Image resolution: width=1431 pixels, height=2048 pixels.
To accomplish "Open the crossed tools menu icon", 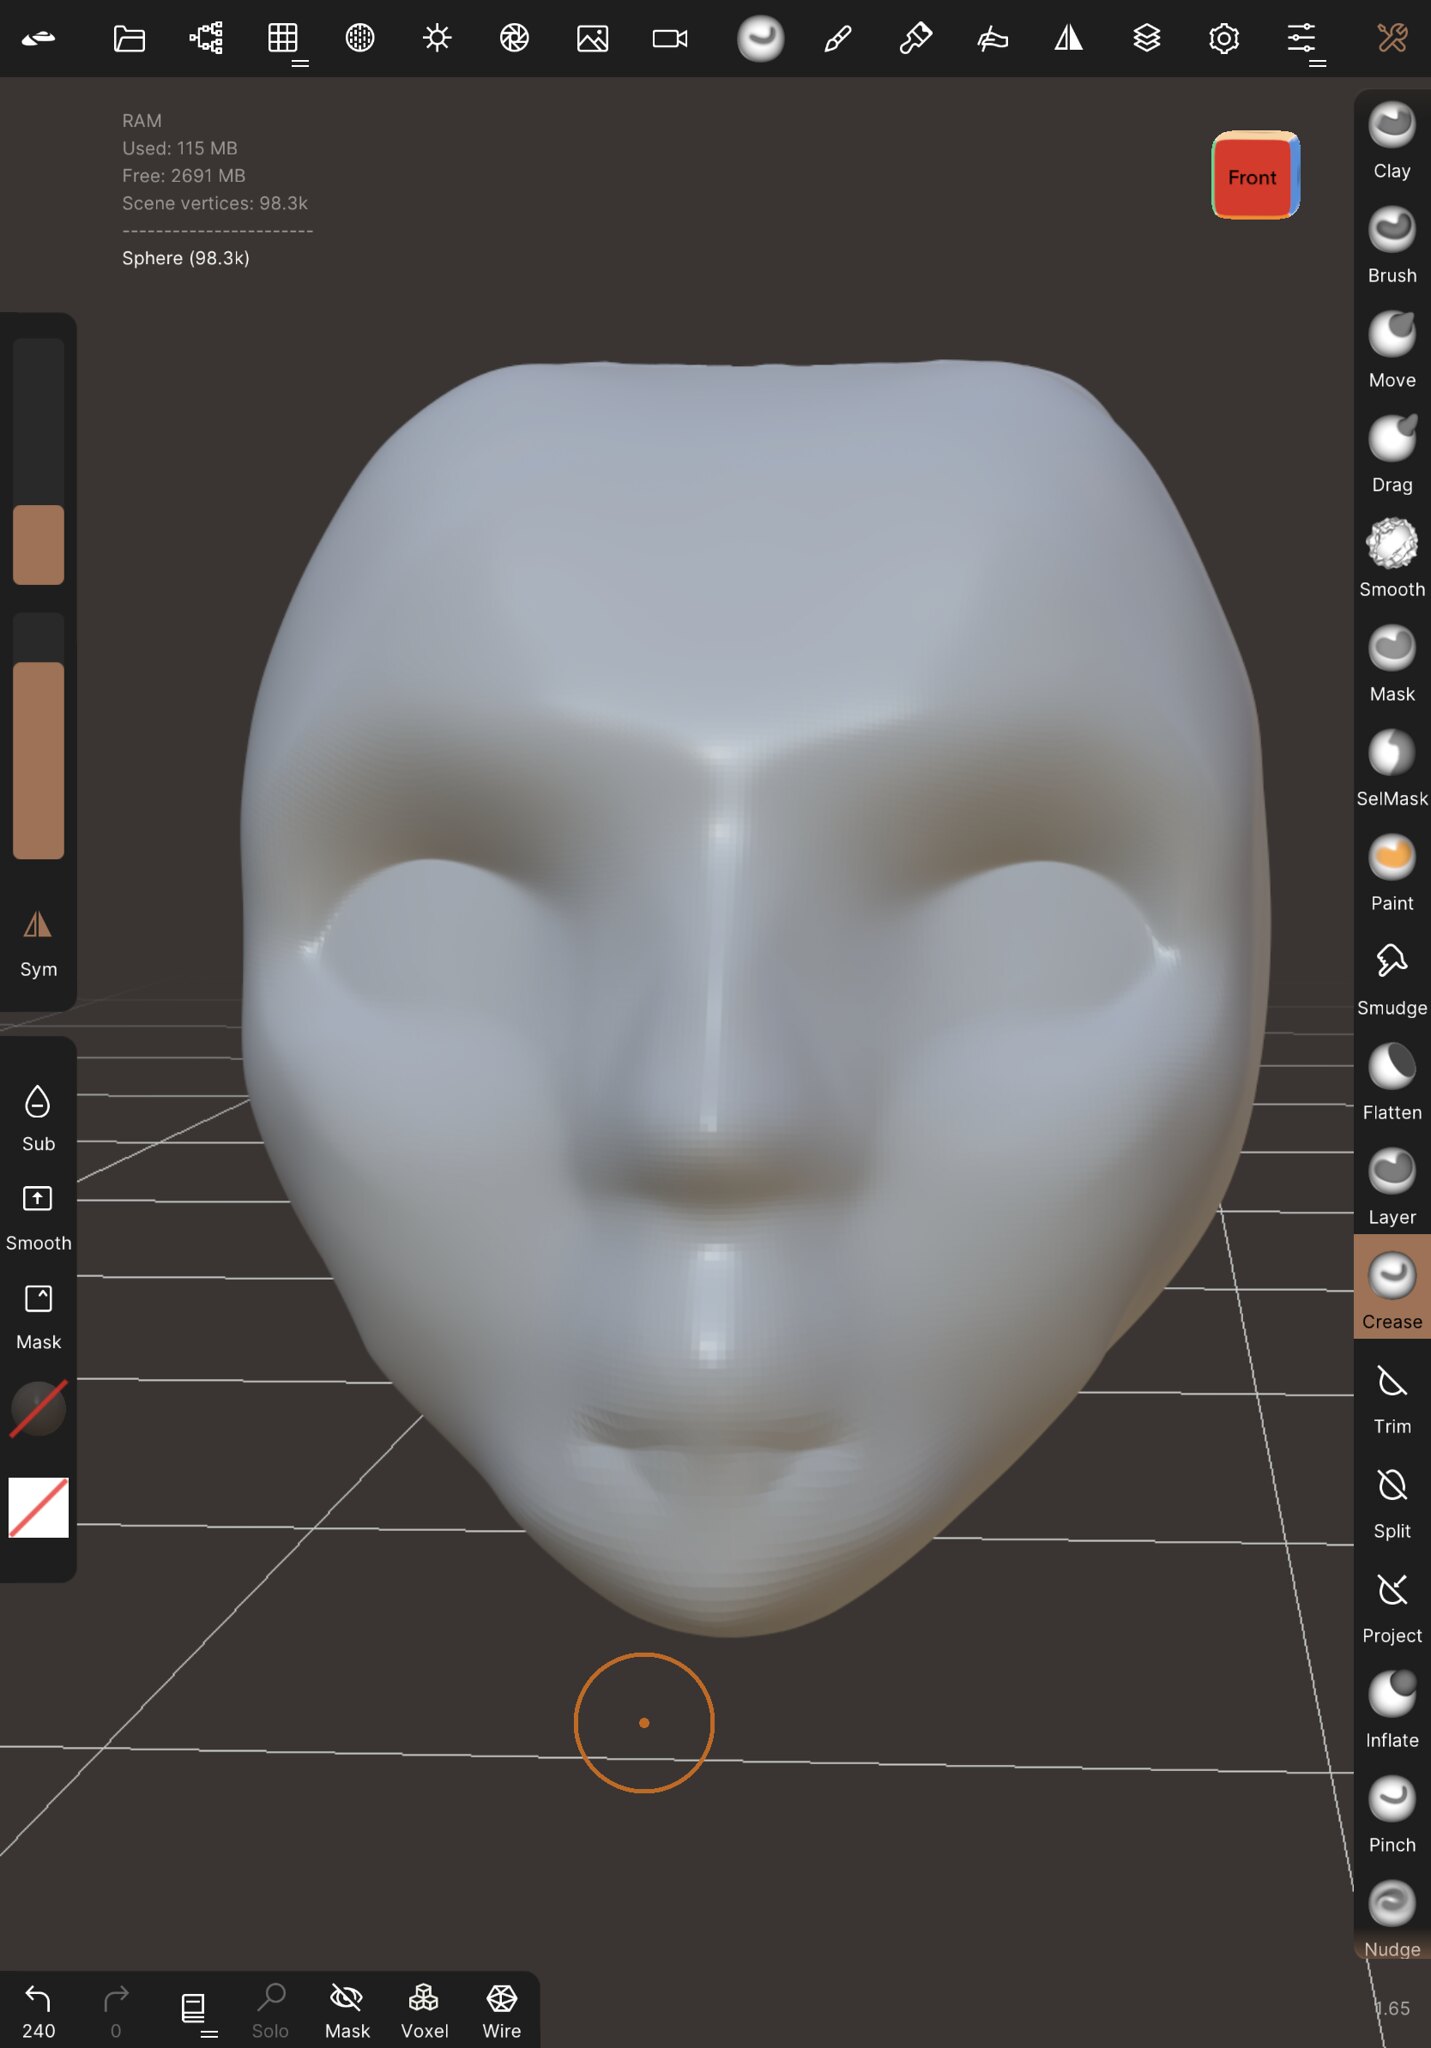I will [x=1392, y=39].
